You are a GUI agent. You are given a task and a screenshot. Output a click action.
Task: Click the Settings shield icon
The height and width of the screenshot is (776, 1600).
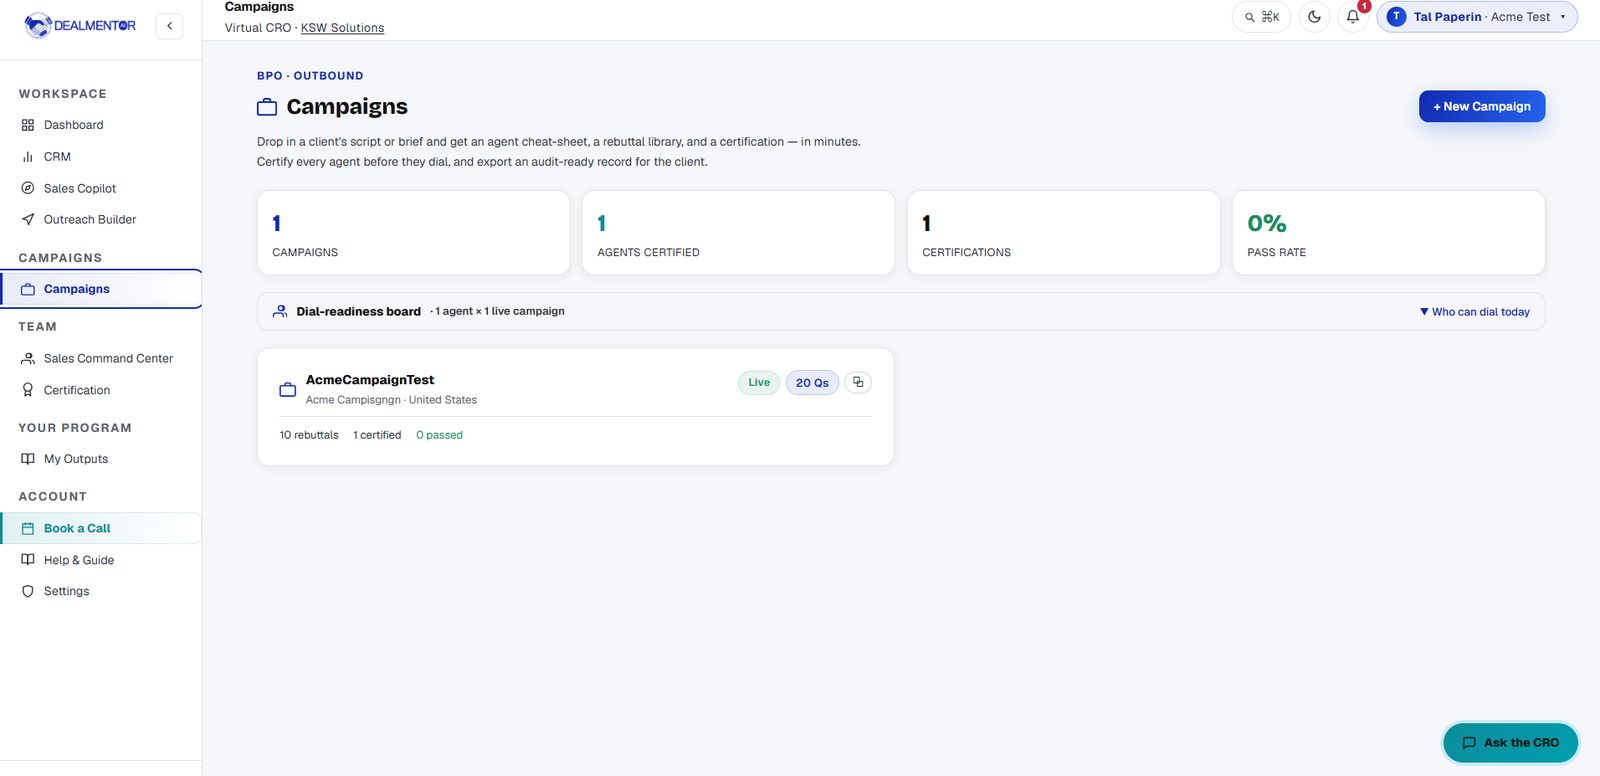(x=28, y=591)
